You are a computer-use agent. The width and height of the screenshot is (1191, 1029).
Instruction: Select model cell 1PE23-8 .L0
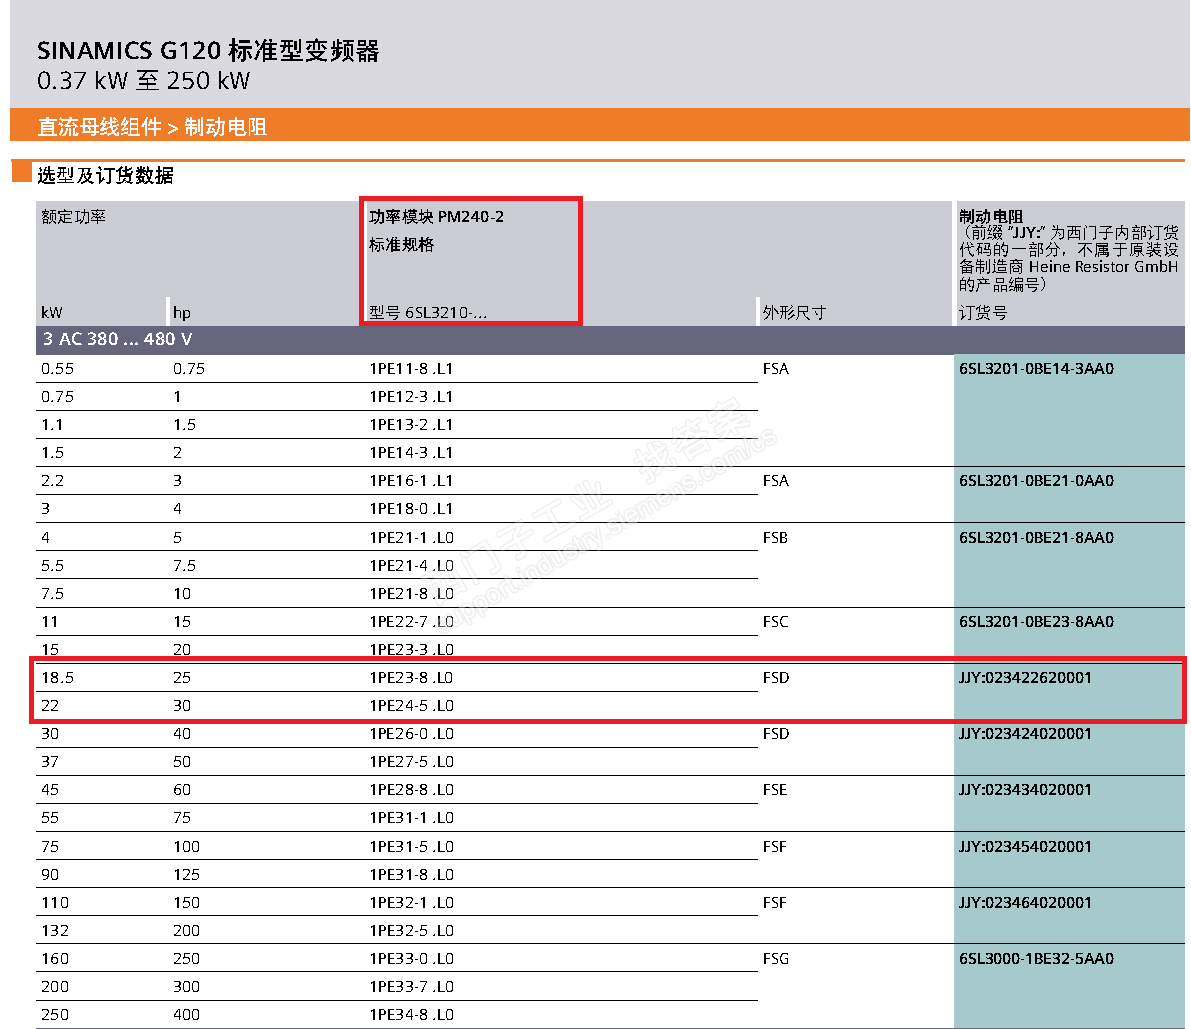(x=411, y=677)
